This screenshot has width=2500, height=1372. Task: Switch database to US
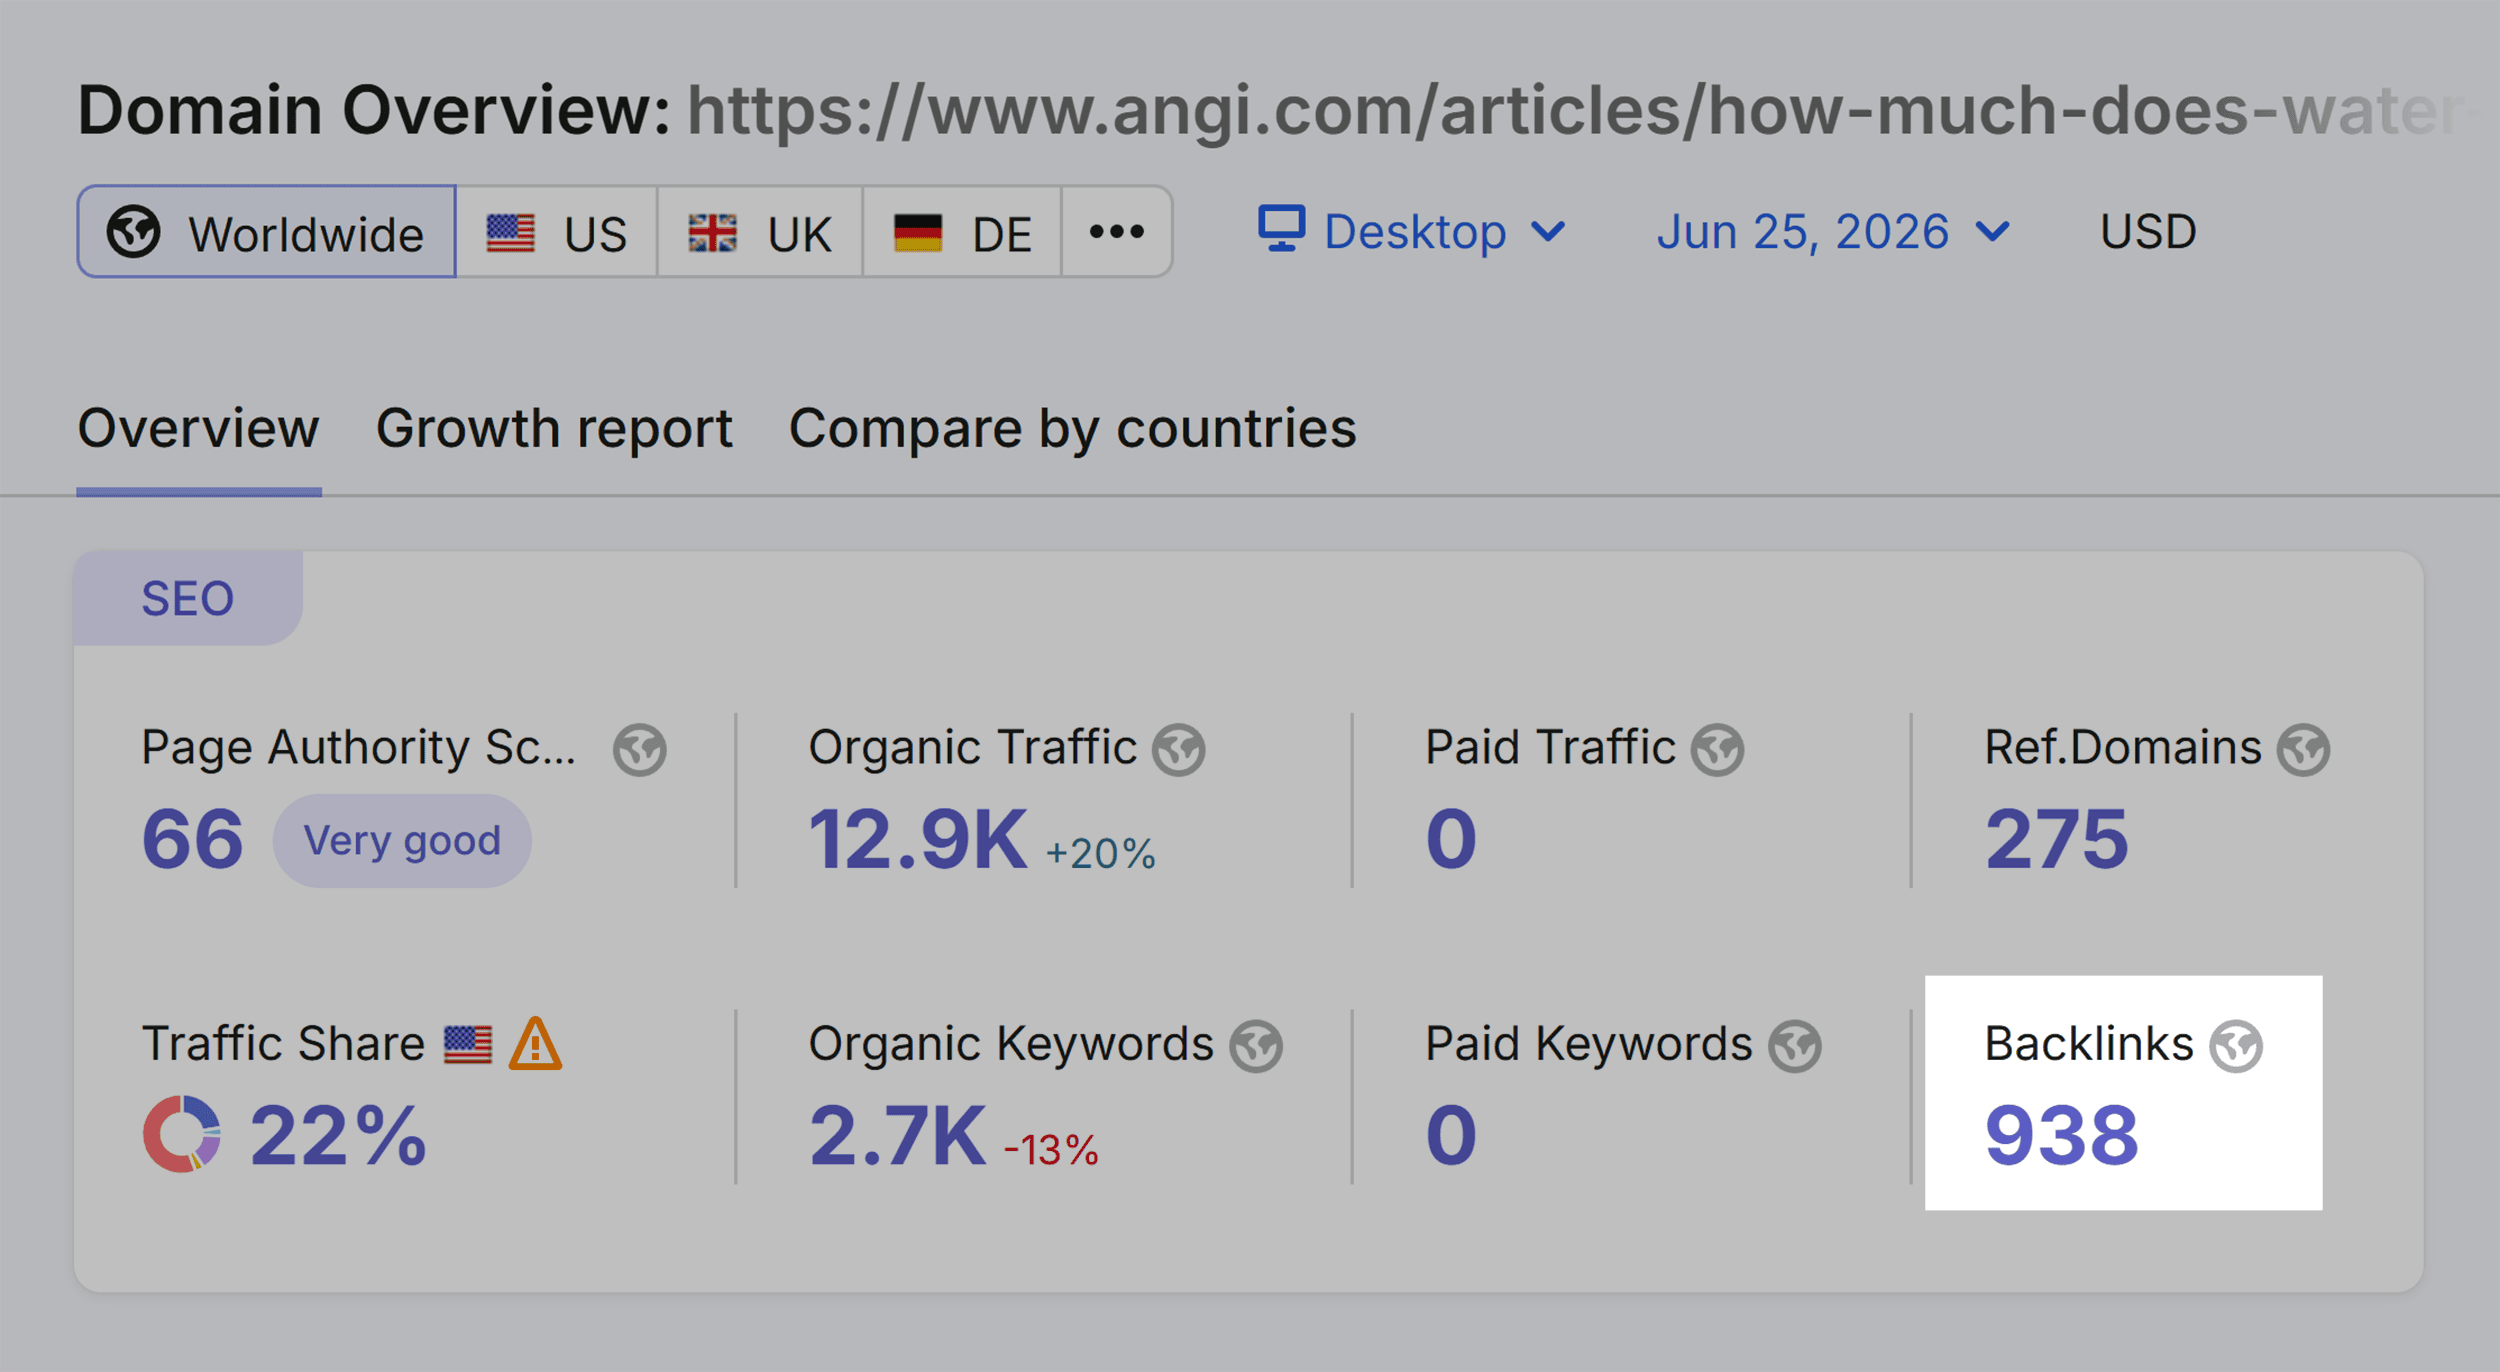pyautogui.click(x=557, y=232)
